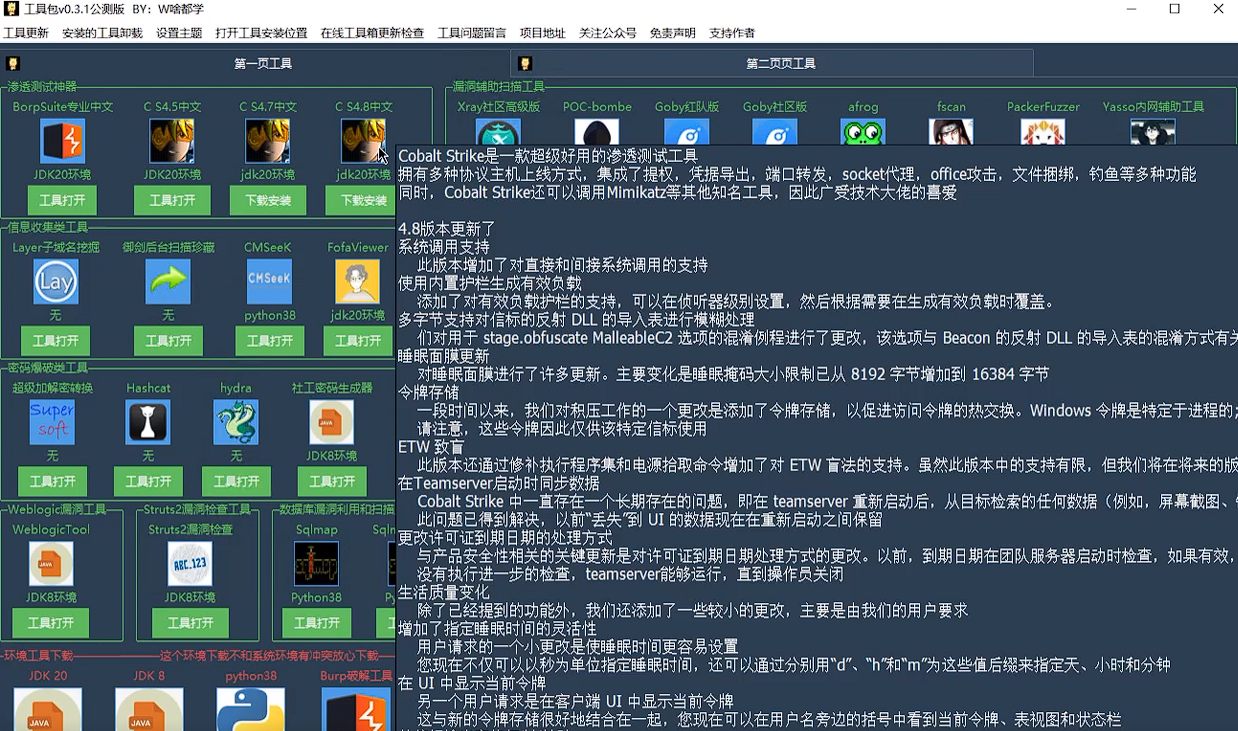This screenshot has height=731, width=1238.
Task: Click the POC-bomber tool icon
Action: pyautogui.click(x=597, y=132)
